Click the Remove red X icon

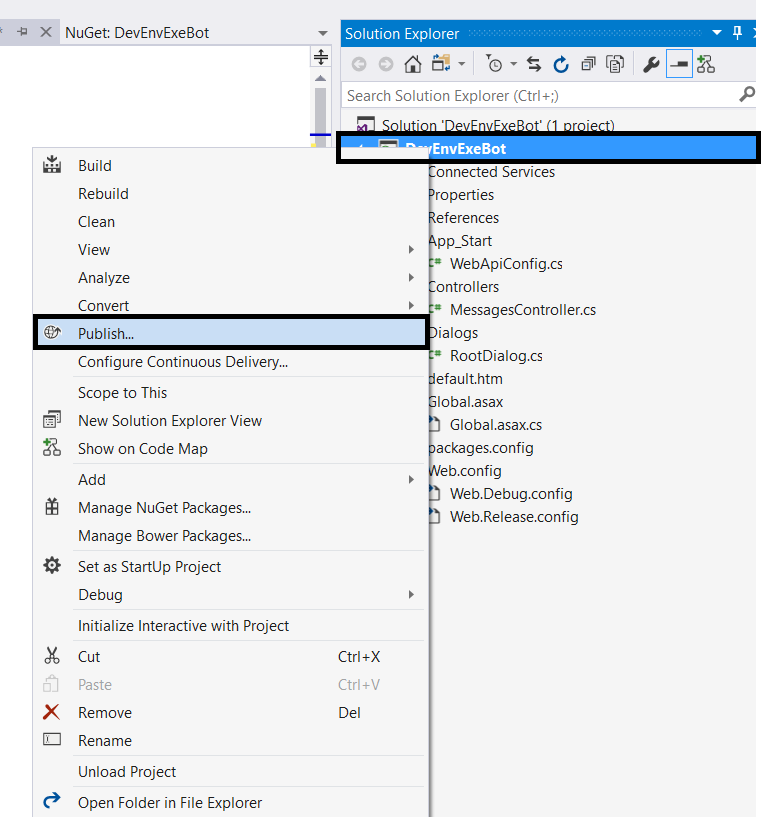pos(51,712)
